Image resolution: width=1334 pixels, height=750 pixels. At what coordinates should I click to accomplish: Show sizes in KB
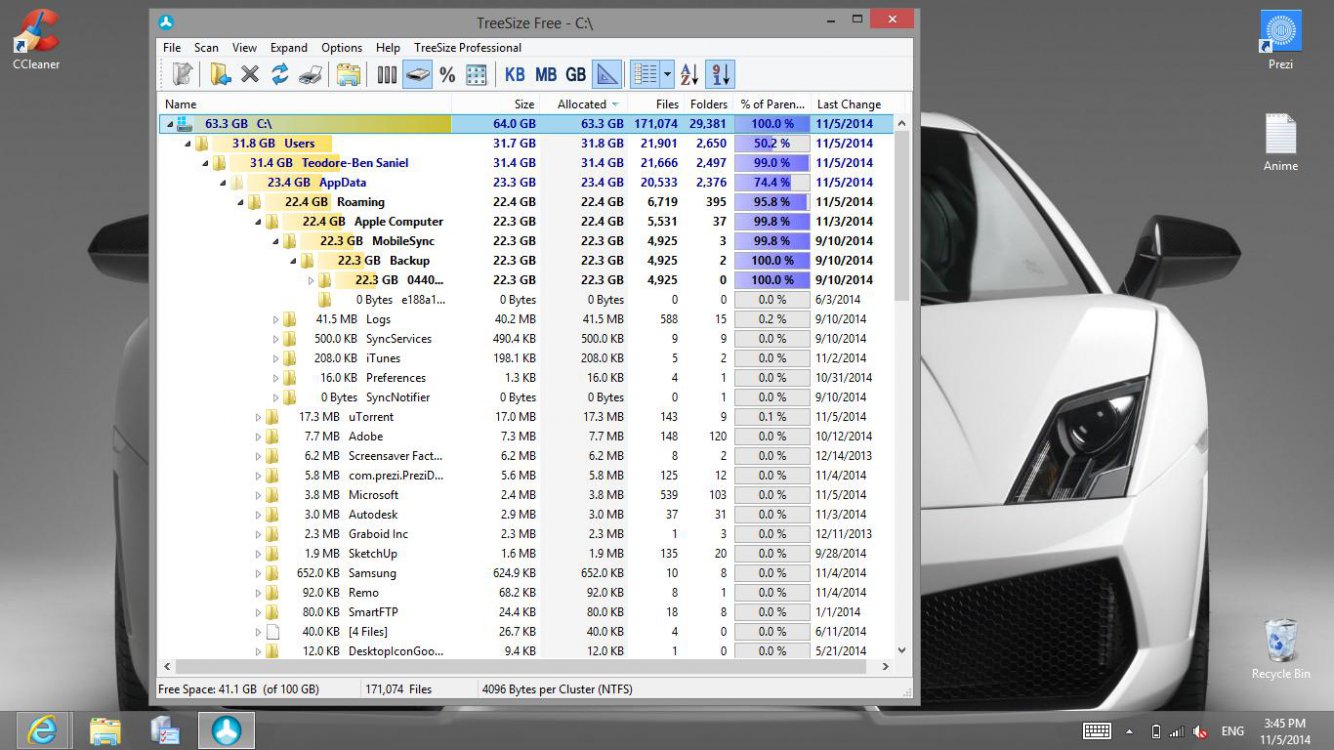pyautogui.click(x=515, y=74)
